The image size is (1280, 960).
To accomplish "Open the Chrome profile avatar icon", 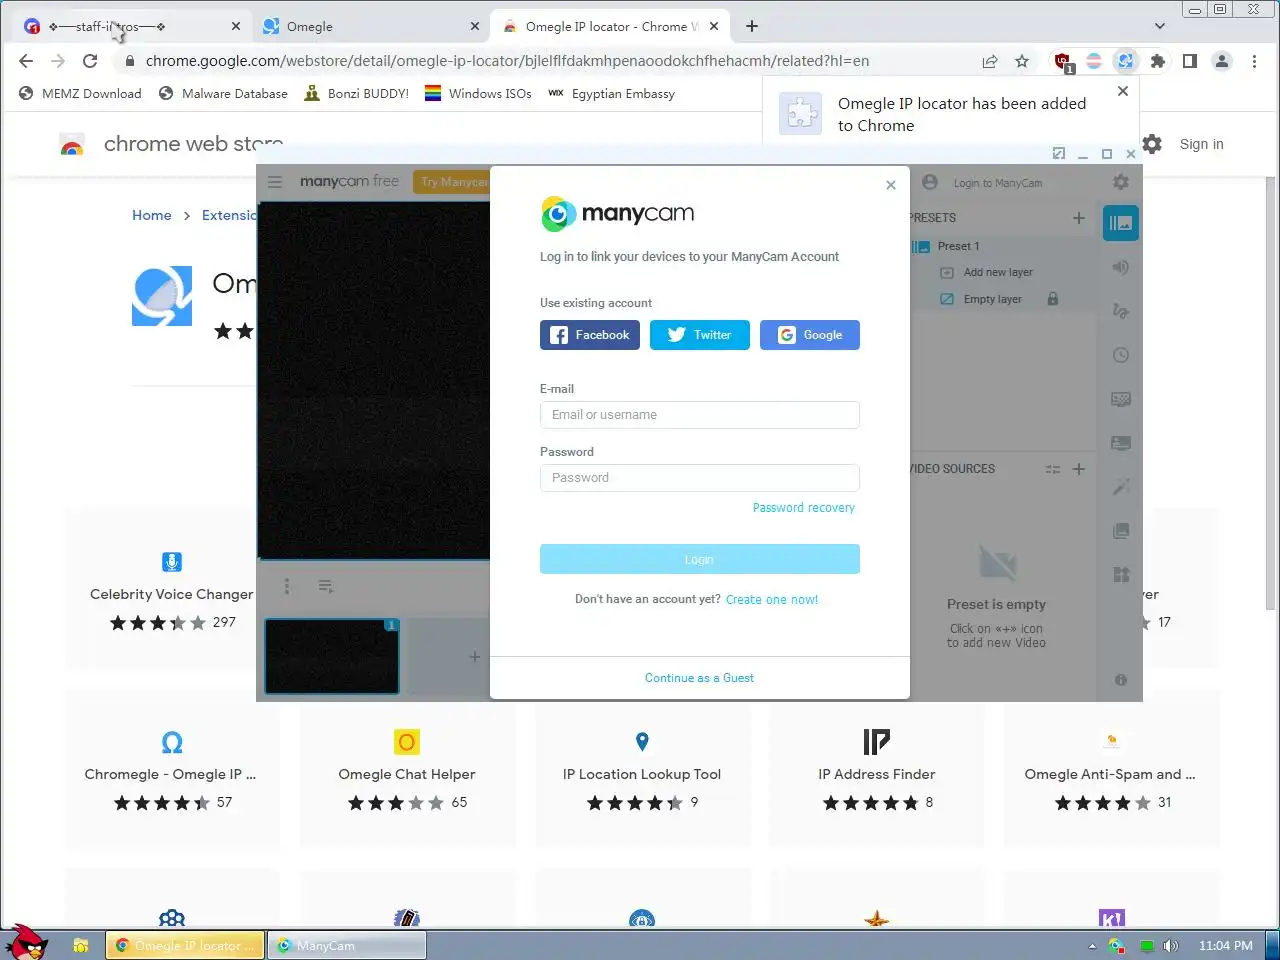I will click(x=1222, y=61).
